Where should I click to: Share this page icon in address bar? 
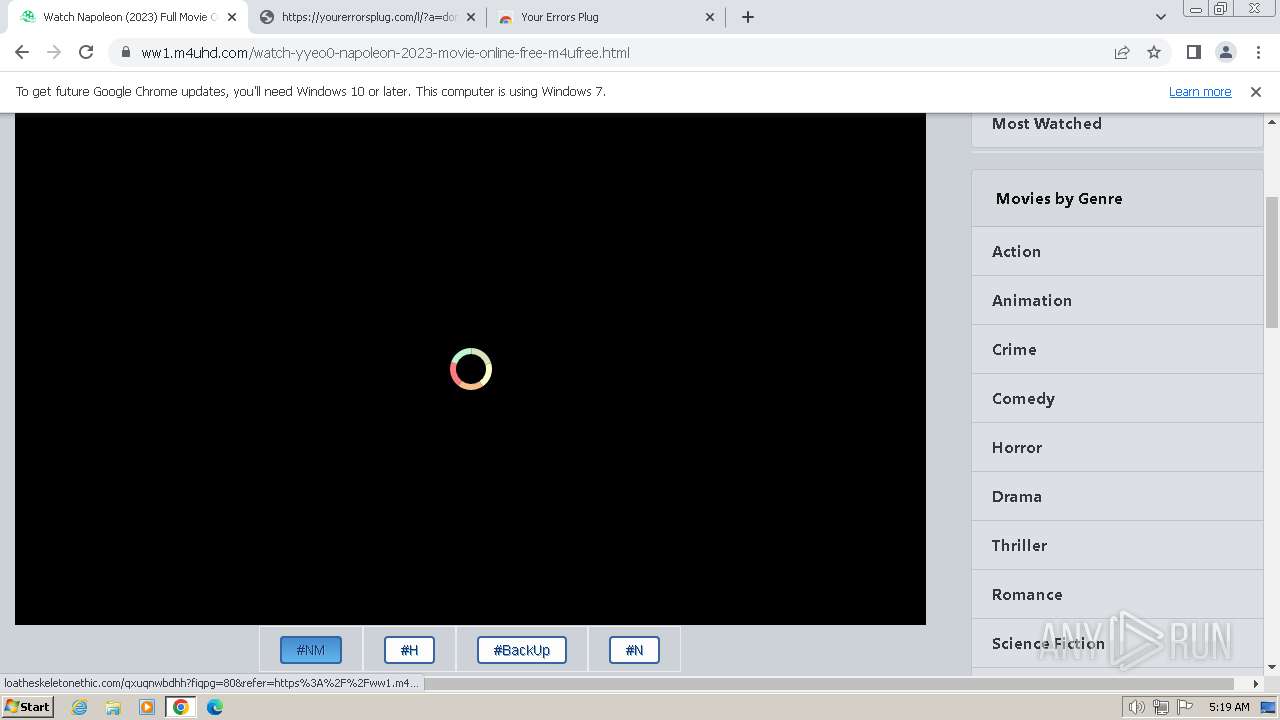click(x=1122, y=53)
